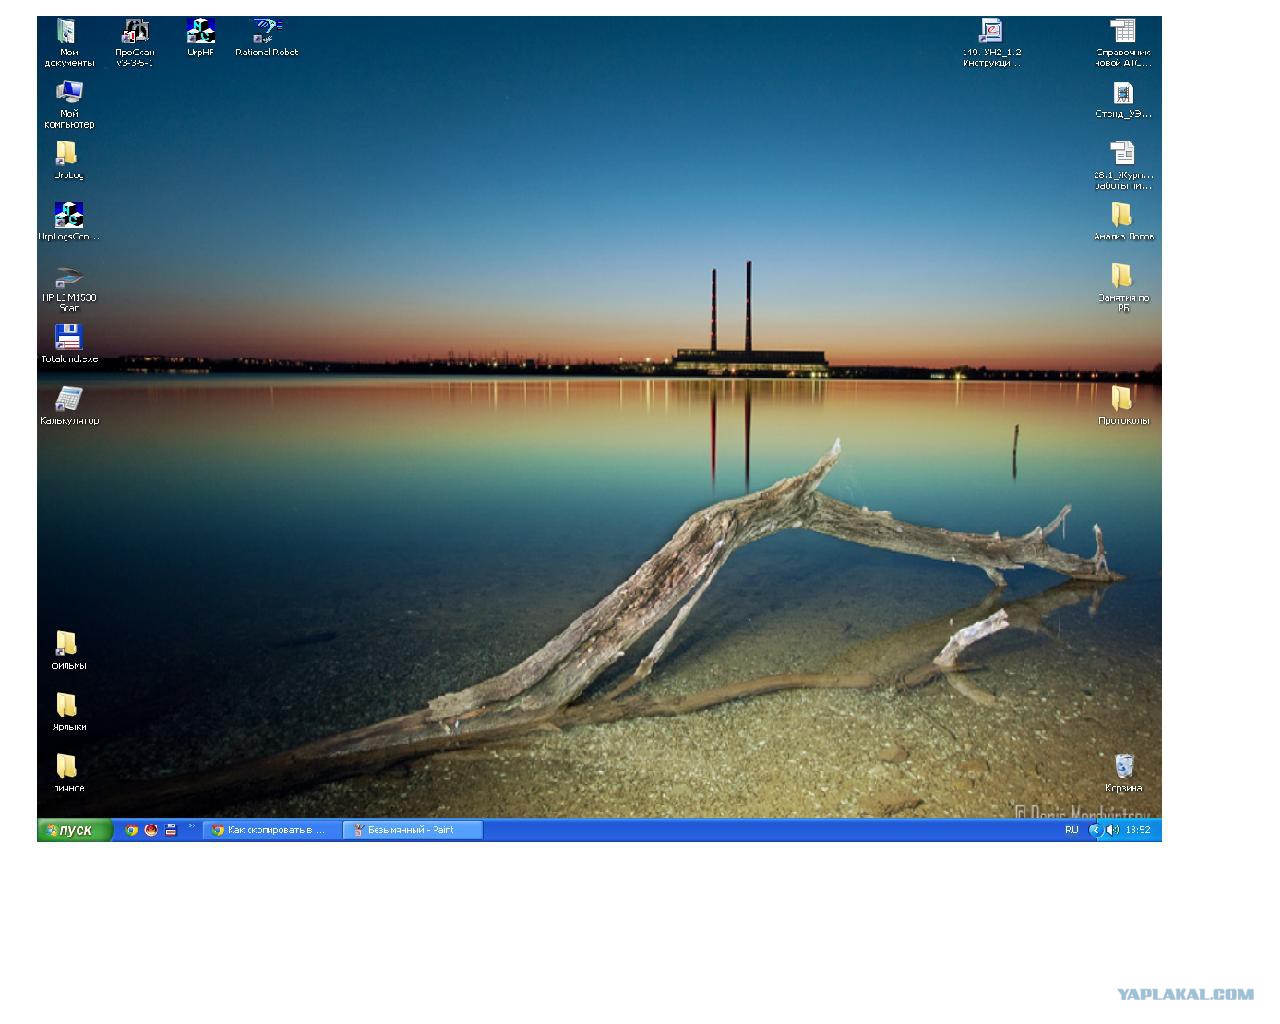
Task: Click the 13:52 taskbar clock
Action: [x=1138, y=830]
